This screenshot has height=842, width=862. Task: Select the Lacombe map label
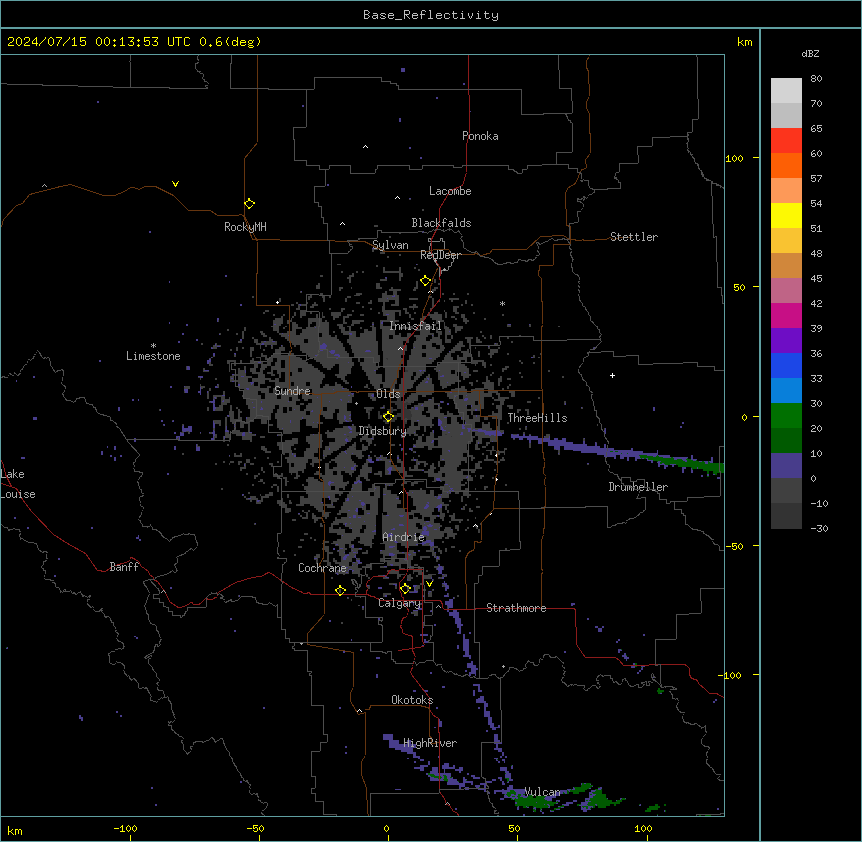[x=450, y=191]
